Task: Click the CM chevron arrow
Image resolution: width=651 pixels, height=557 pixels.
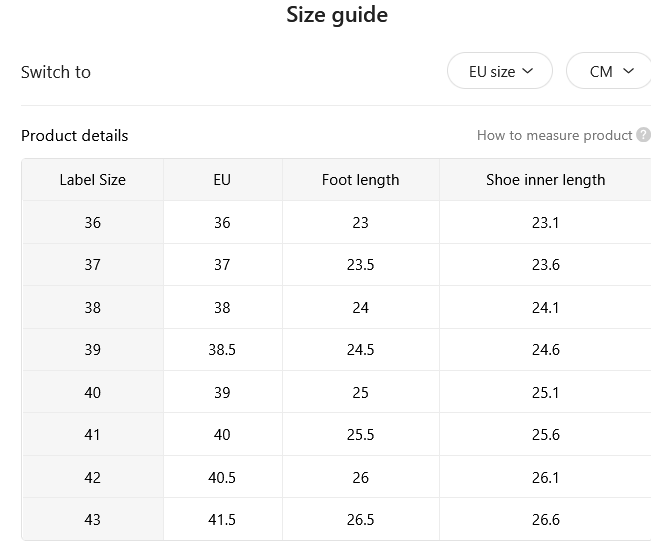Action: (629, 71)
